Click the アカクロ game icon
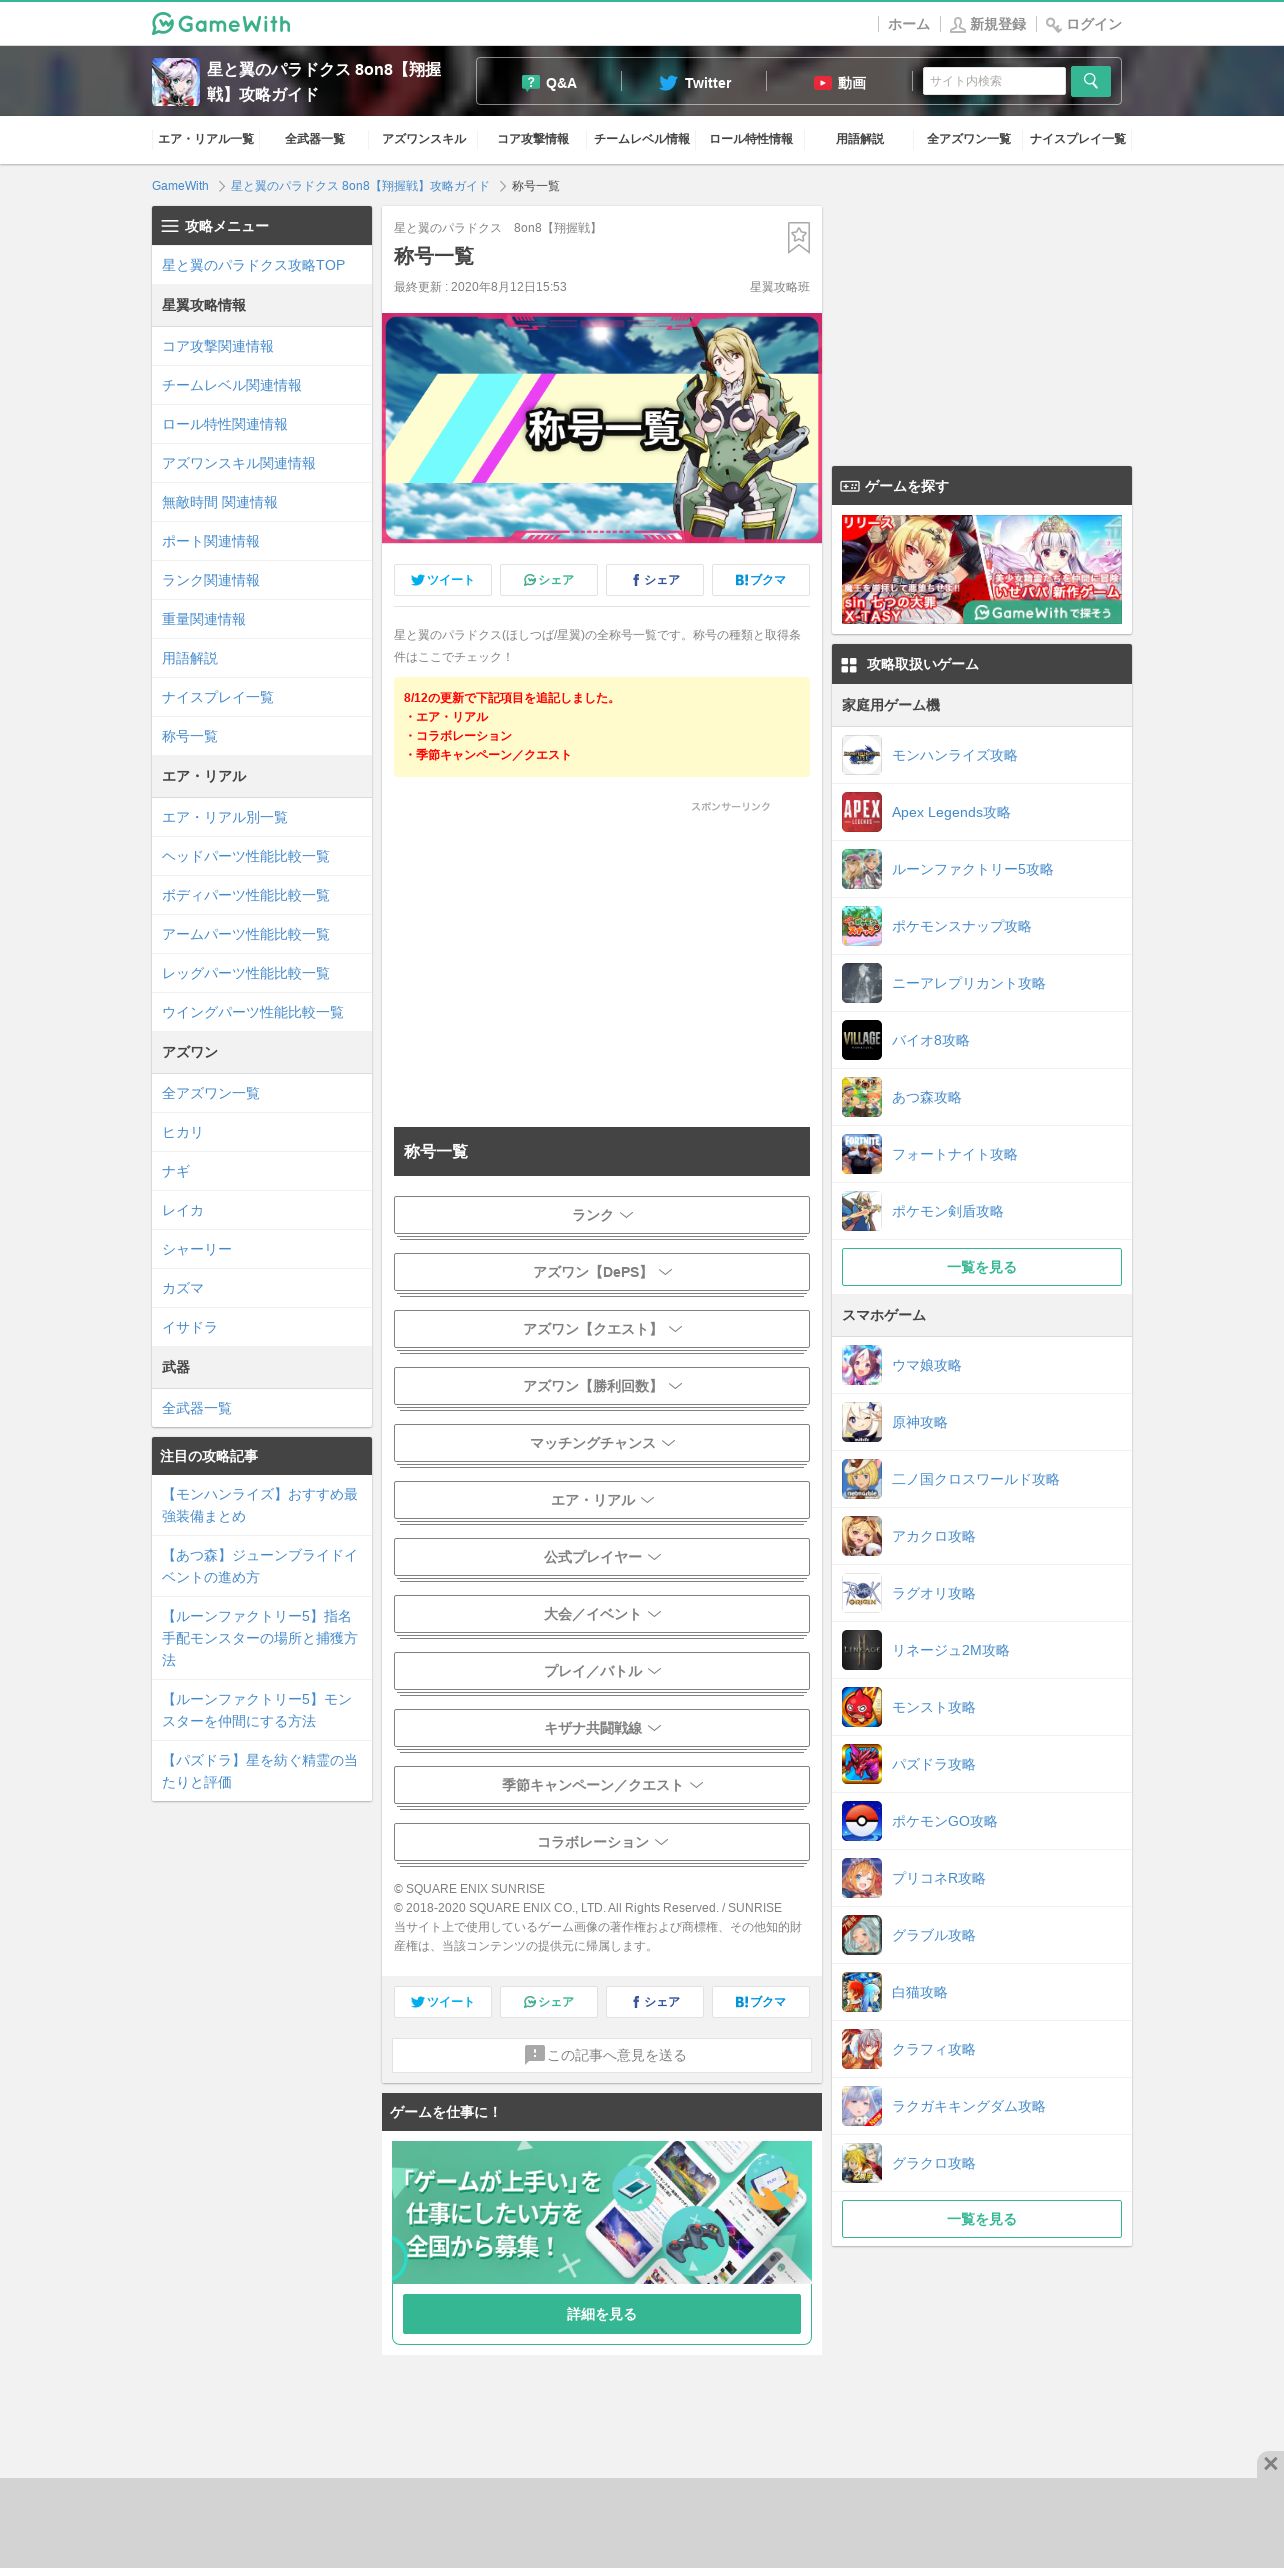The width and height of the screenshot is (1284, 2568). coord(861,1536)
